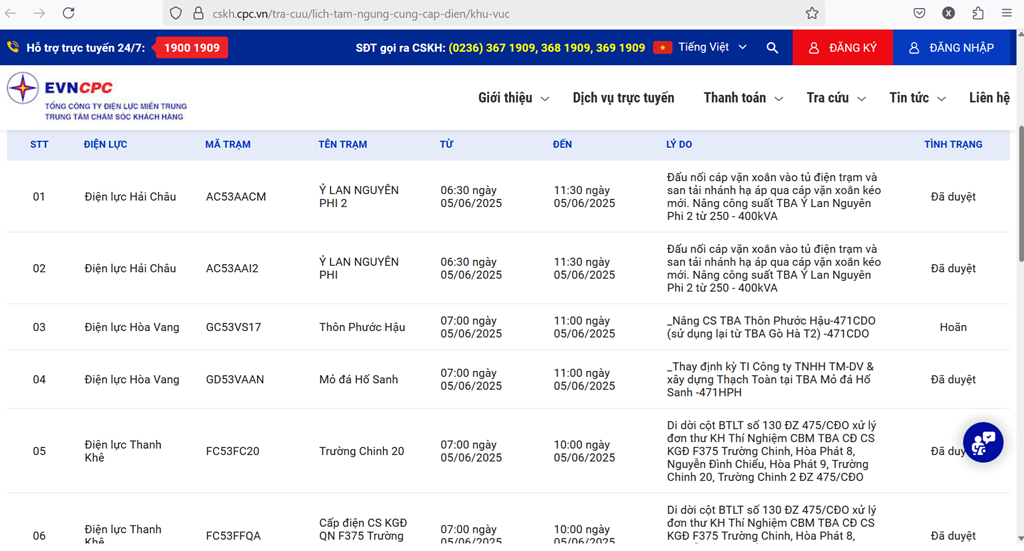Viewport: 1024px width, 551px height.
Task: Open the Tra cứu menu
Action: (x=835, y=98)
